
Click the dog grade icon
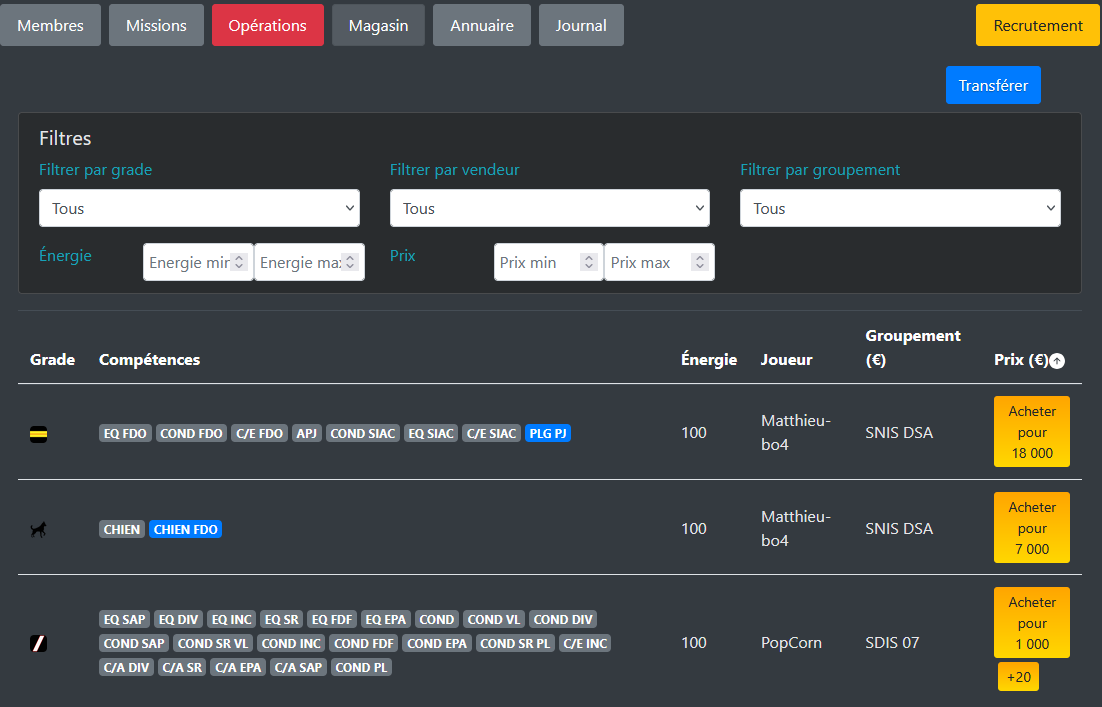click(x=38, y=530)
